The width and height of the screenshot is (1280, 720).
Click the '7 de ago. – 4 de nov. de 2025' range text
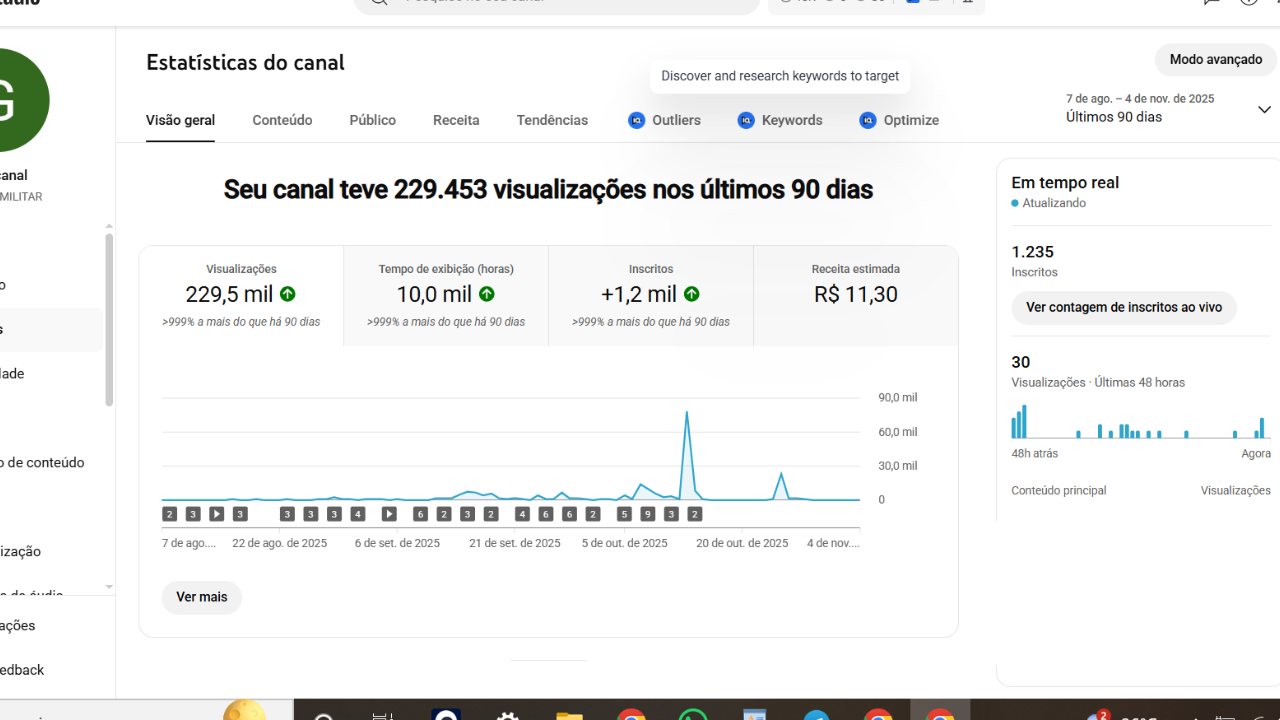pyautogui.click(x=1140, y=99)
